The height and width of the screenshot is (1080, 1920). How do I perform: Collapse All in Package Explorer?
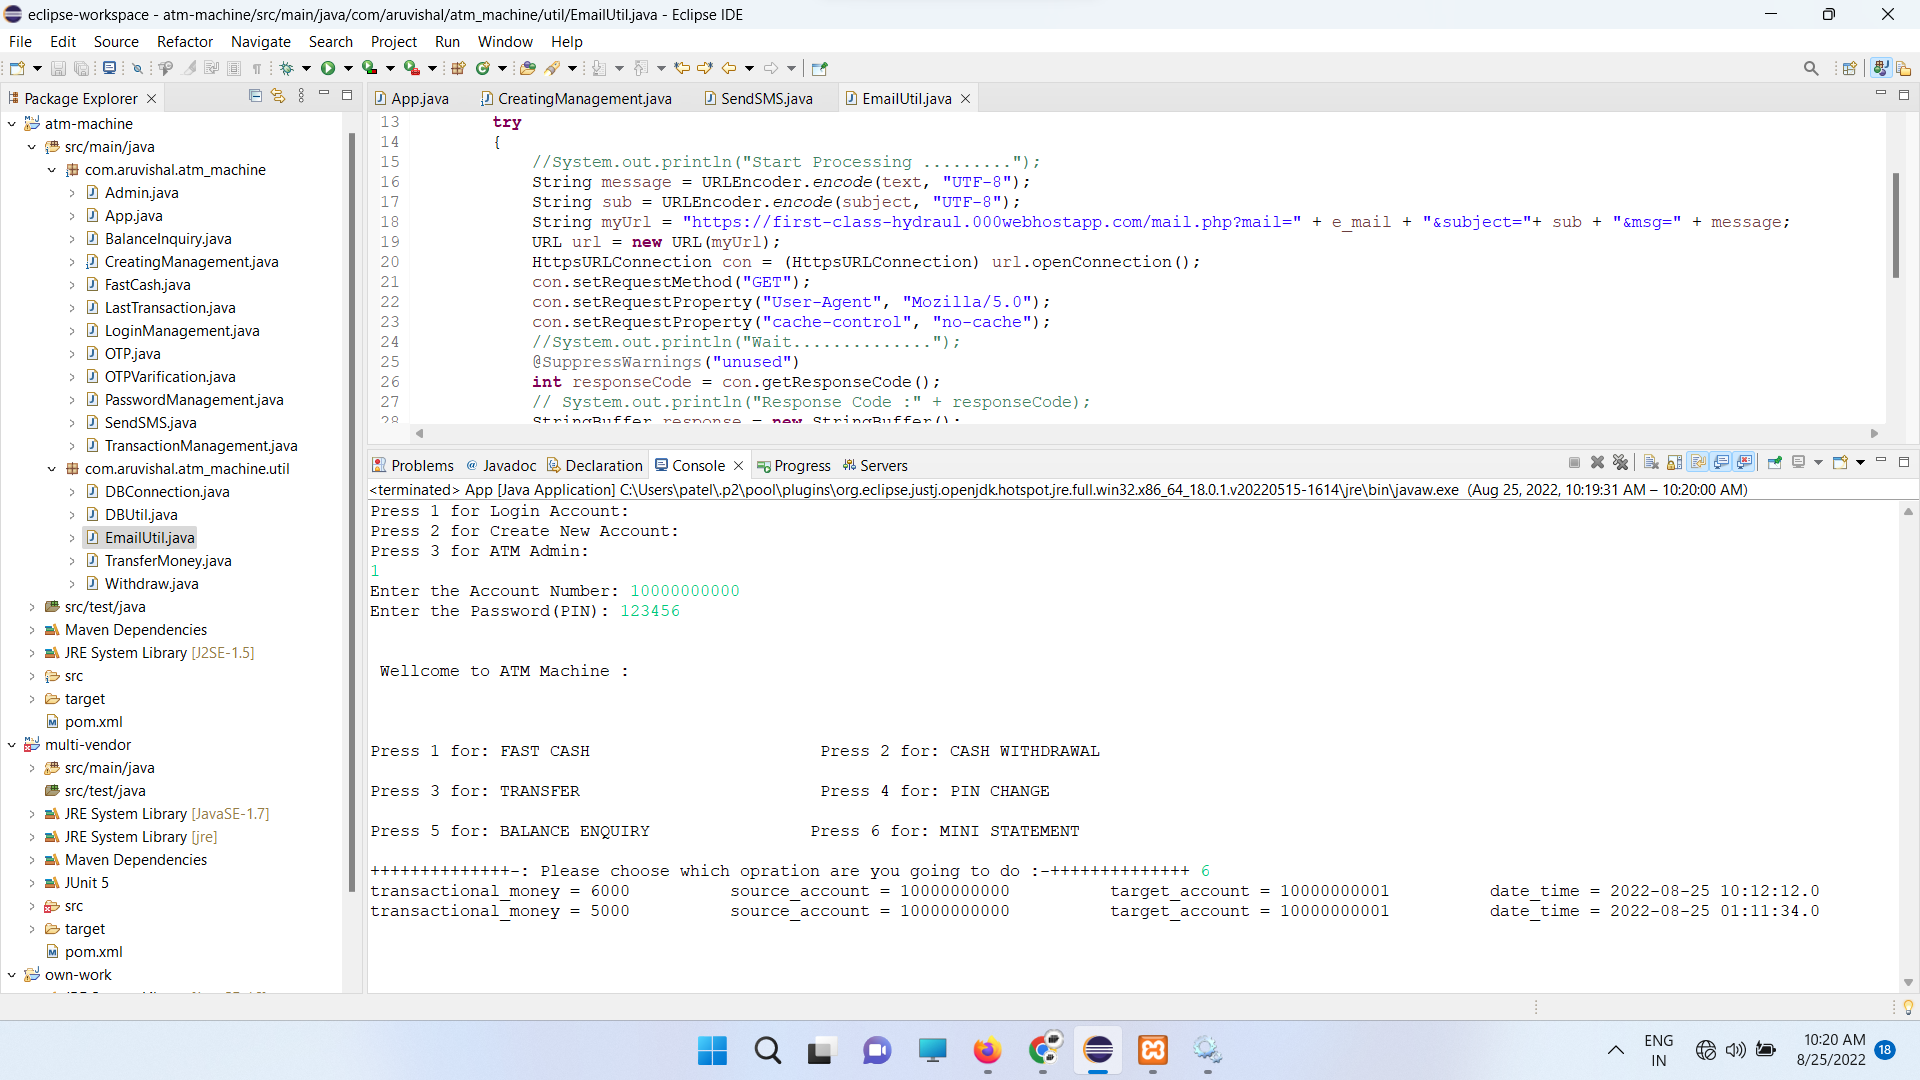pos(255,95)
